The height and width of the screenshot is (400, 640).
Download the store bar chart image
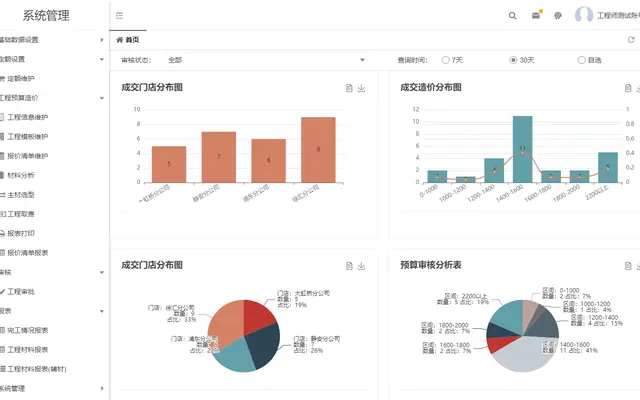[x=361, y=88]
